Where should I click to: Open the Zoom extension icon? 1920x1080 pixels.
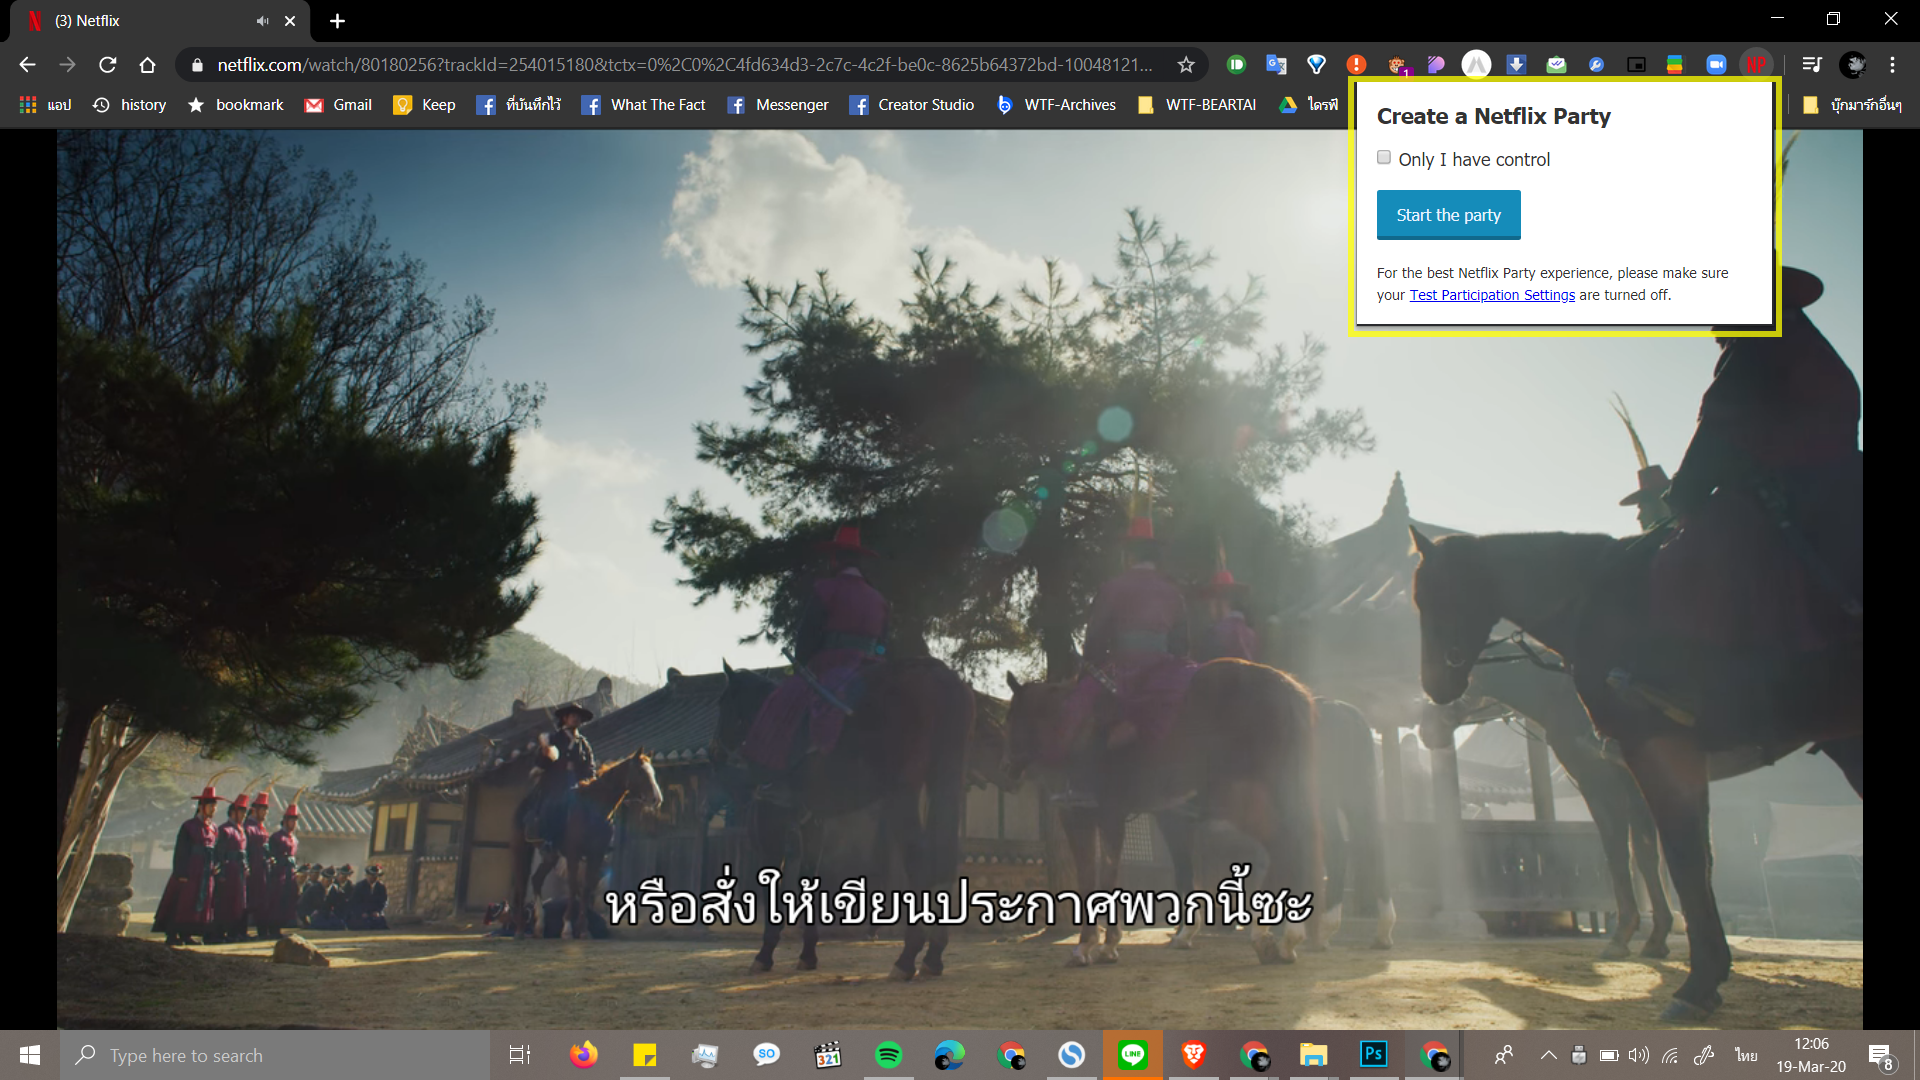[1716, 65]
